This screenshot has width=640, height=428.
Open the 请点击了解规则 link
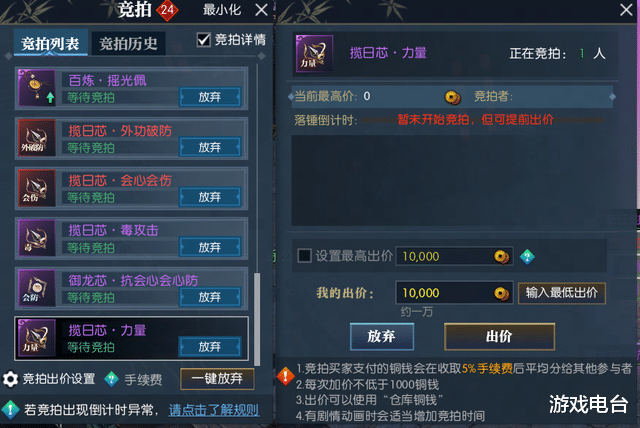pos(214,410)
